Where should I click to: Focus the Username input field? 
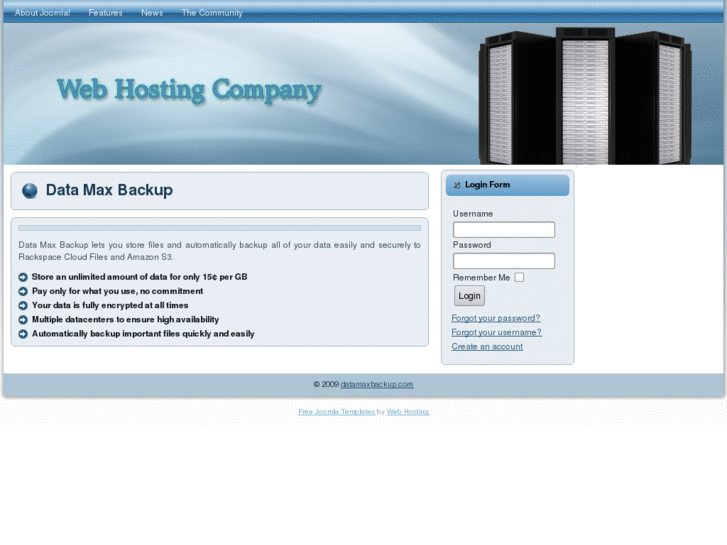pos(504,230)
